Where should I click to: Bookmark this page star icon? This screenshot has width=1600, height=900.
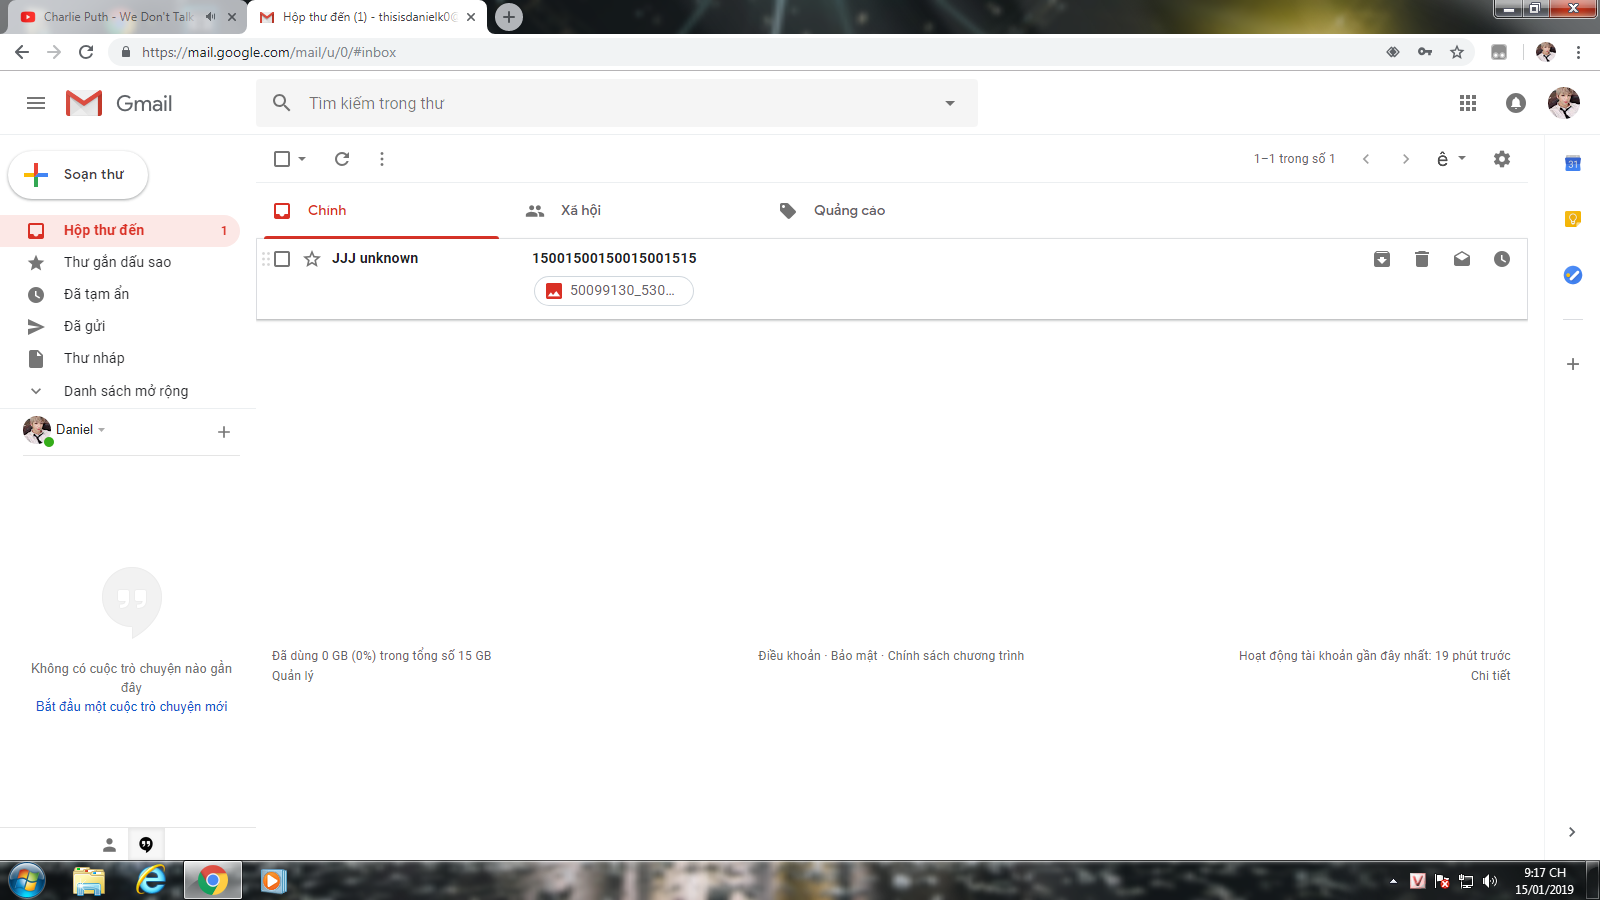[x=1457, y=52]
